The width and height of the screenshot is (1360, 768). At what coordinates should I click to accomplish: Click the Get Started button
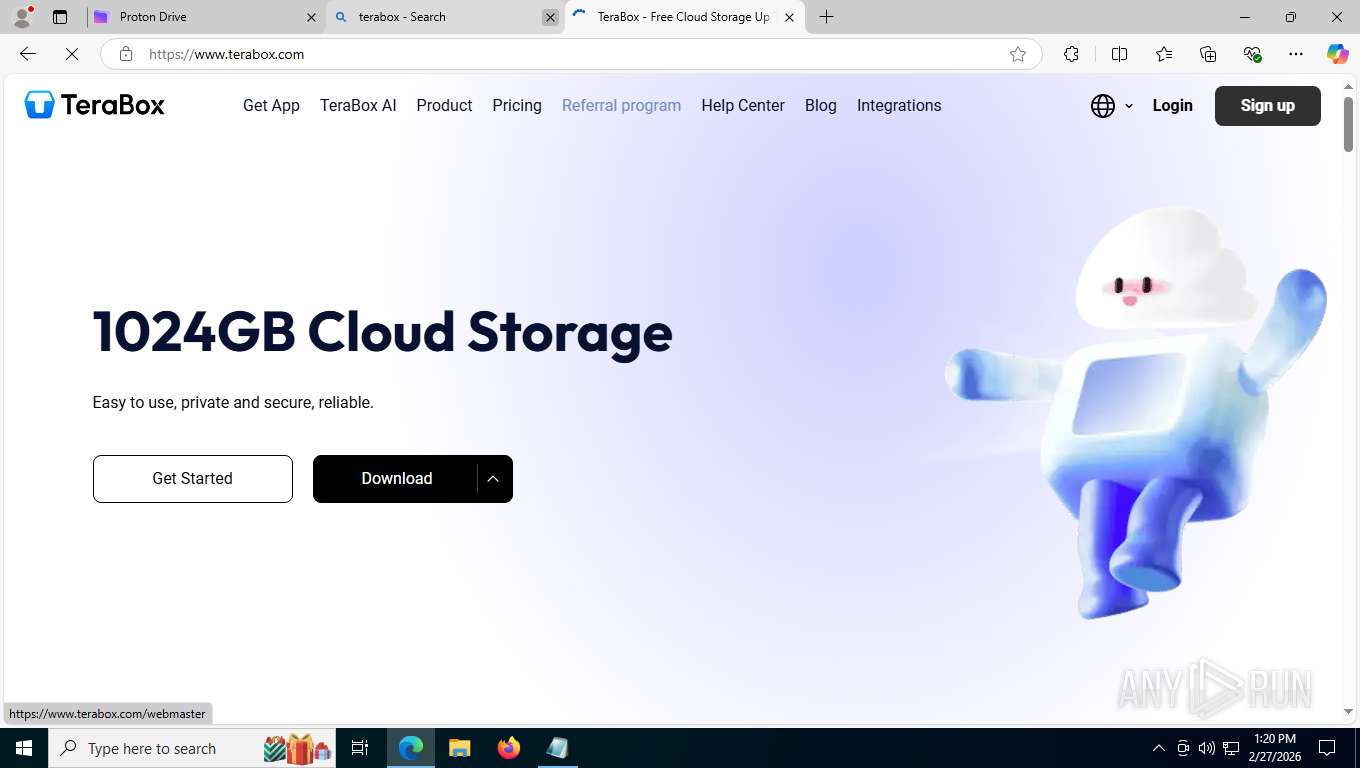click(193, 479)
